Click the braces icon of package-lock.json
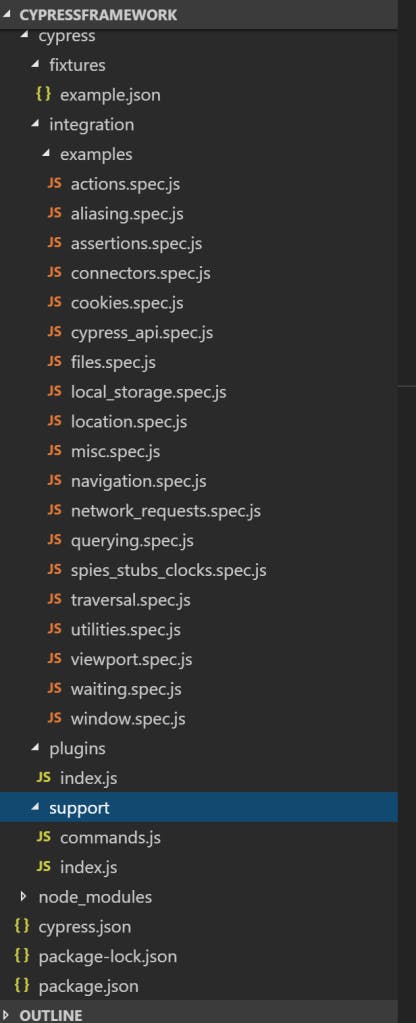Viewport: 416px width, 1023px height. tap(22, 956)
